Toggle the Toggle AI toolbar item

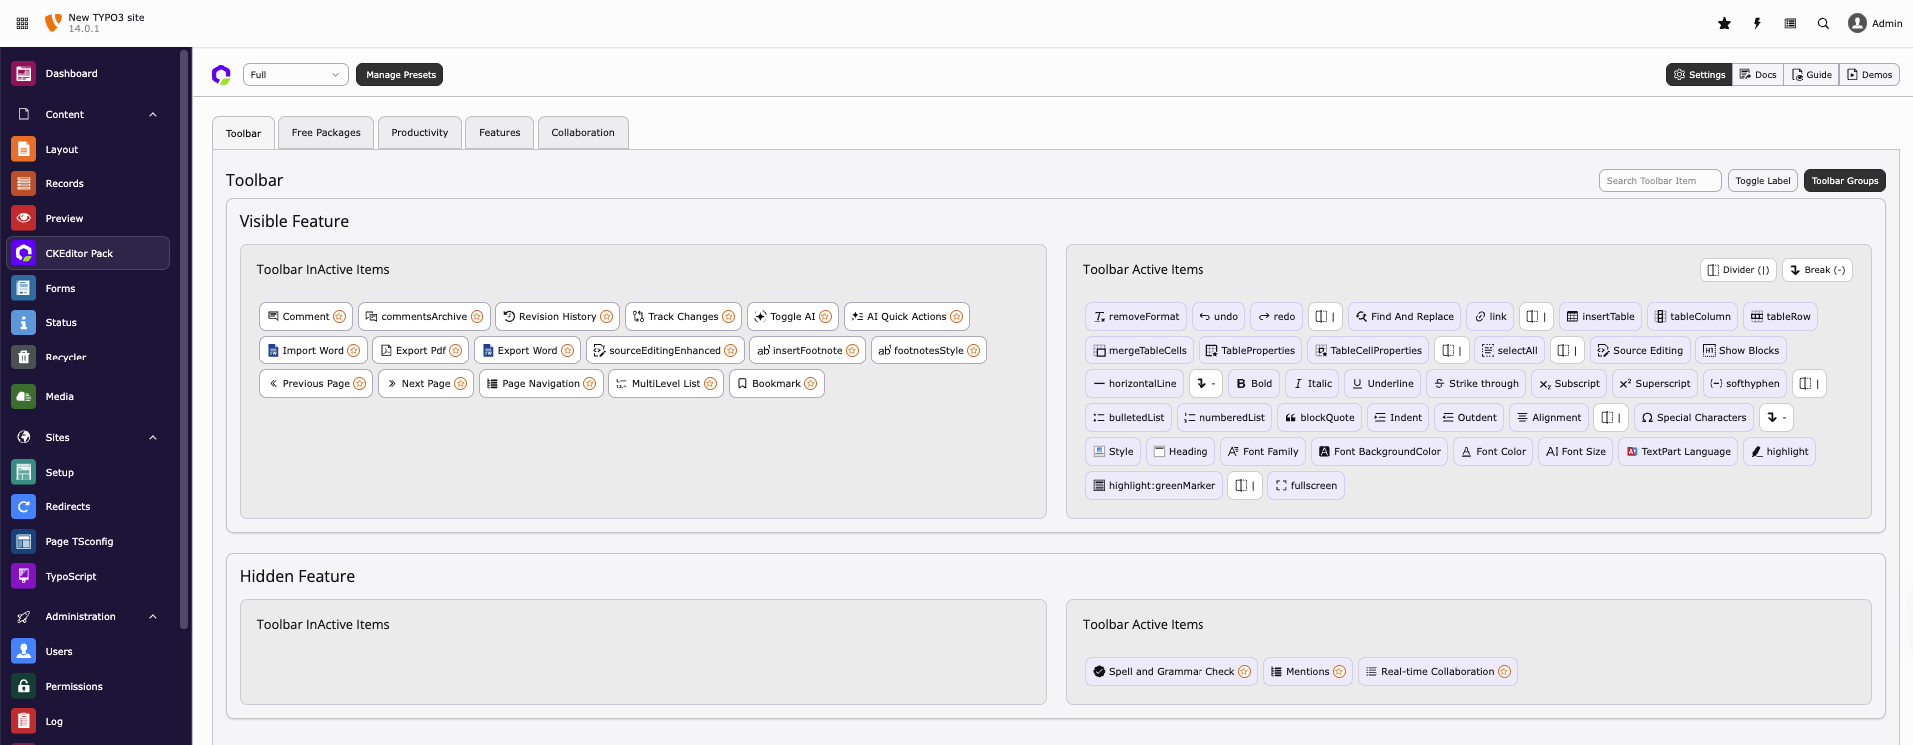[x=793, y=317]
